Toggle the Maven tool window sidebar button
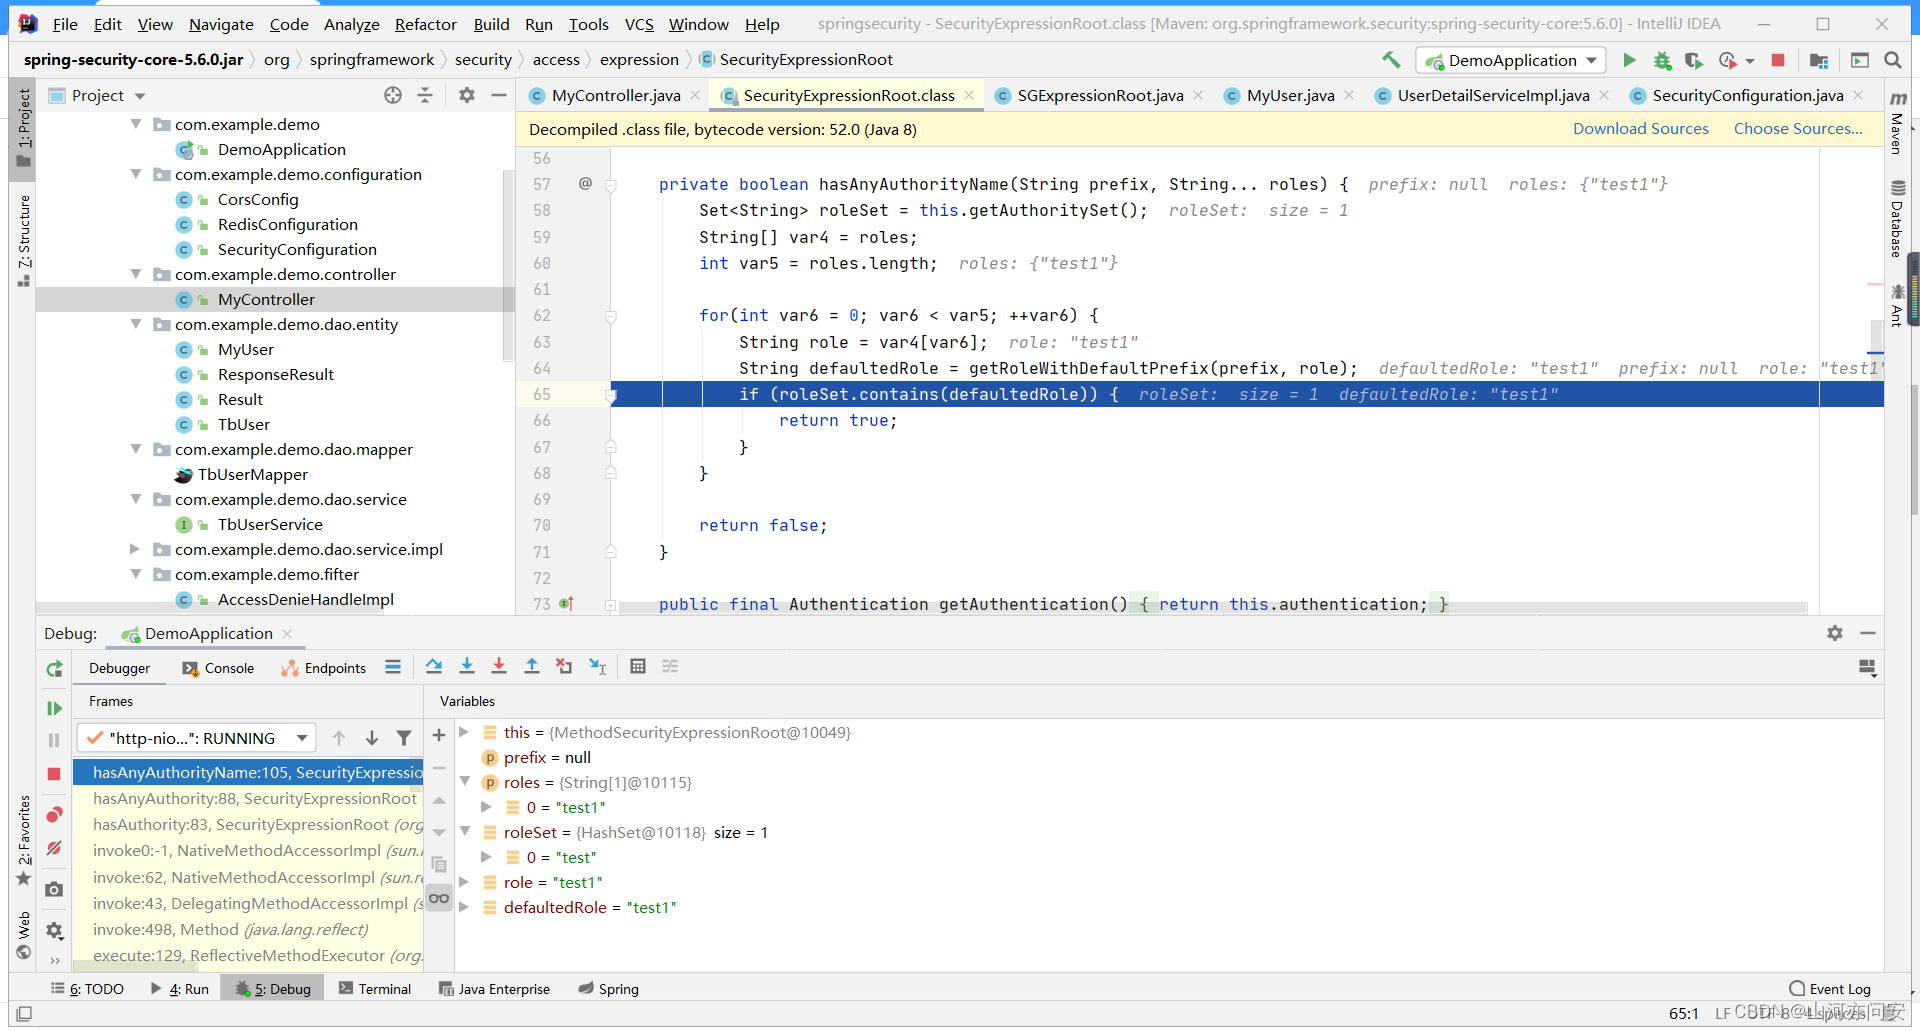Screen dimensions: 1920x1030 [x=1897, y=124]
